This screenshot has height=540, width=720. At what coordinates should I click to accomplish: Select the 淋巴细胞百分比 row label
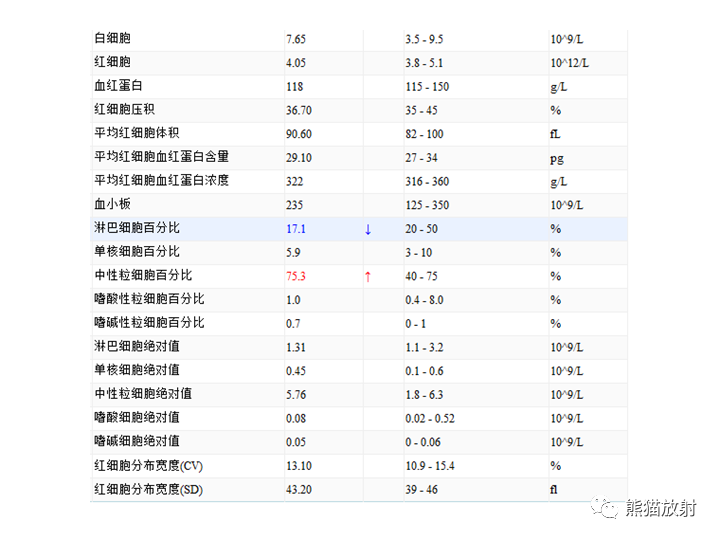[137, 228]
